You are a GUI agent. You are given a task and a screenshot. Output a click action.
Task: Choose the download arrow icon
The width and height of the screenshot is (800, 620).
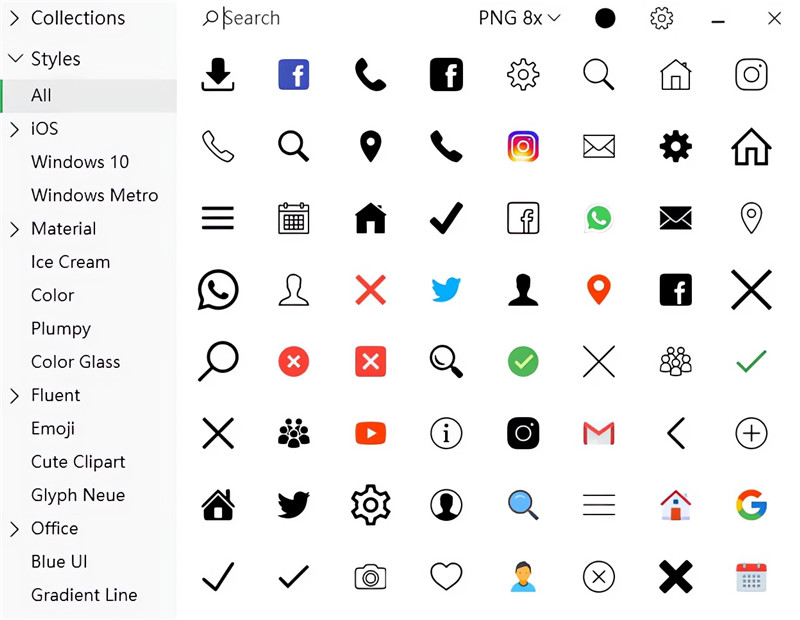pos(218,75)
